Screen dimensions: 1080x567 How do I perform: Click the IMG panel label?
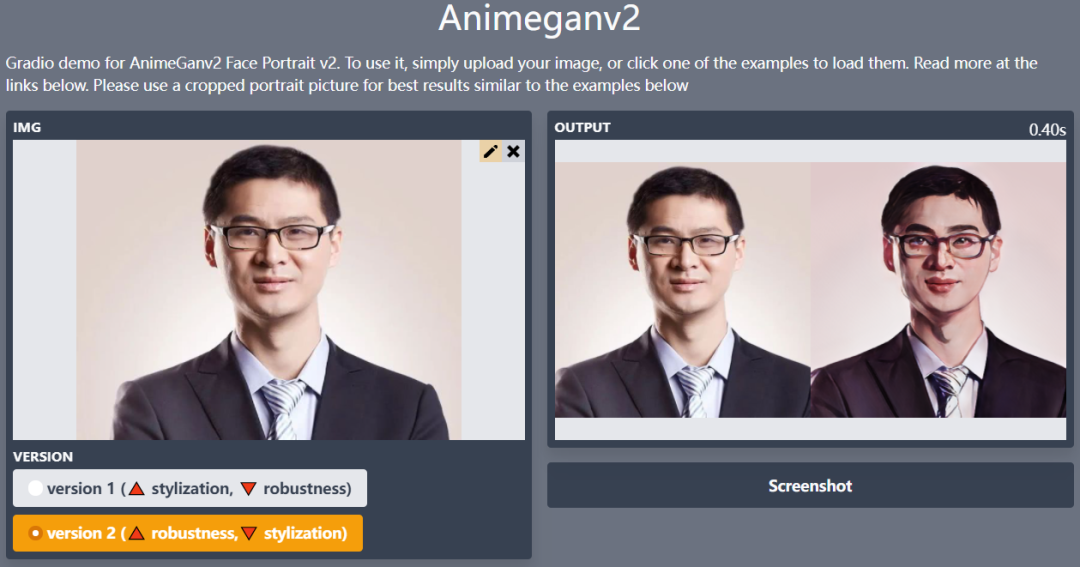tap(27, 127)
